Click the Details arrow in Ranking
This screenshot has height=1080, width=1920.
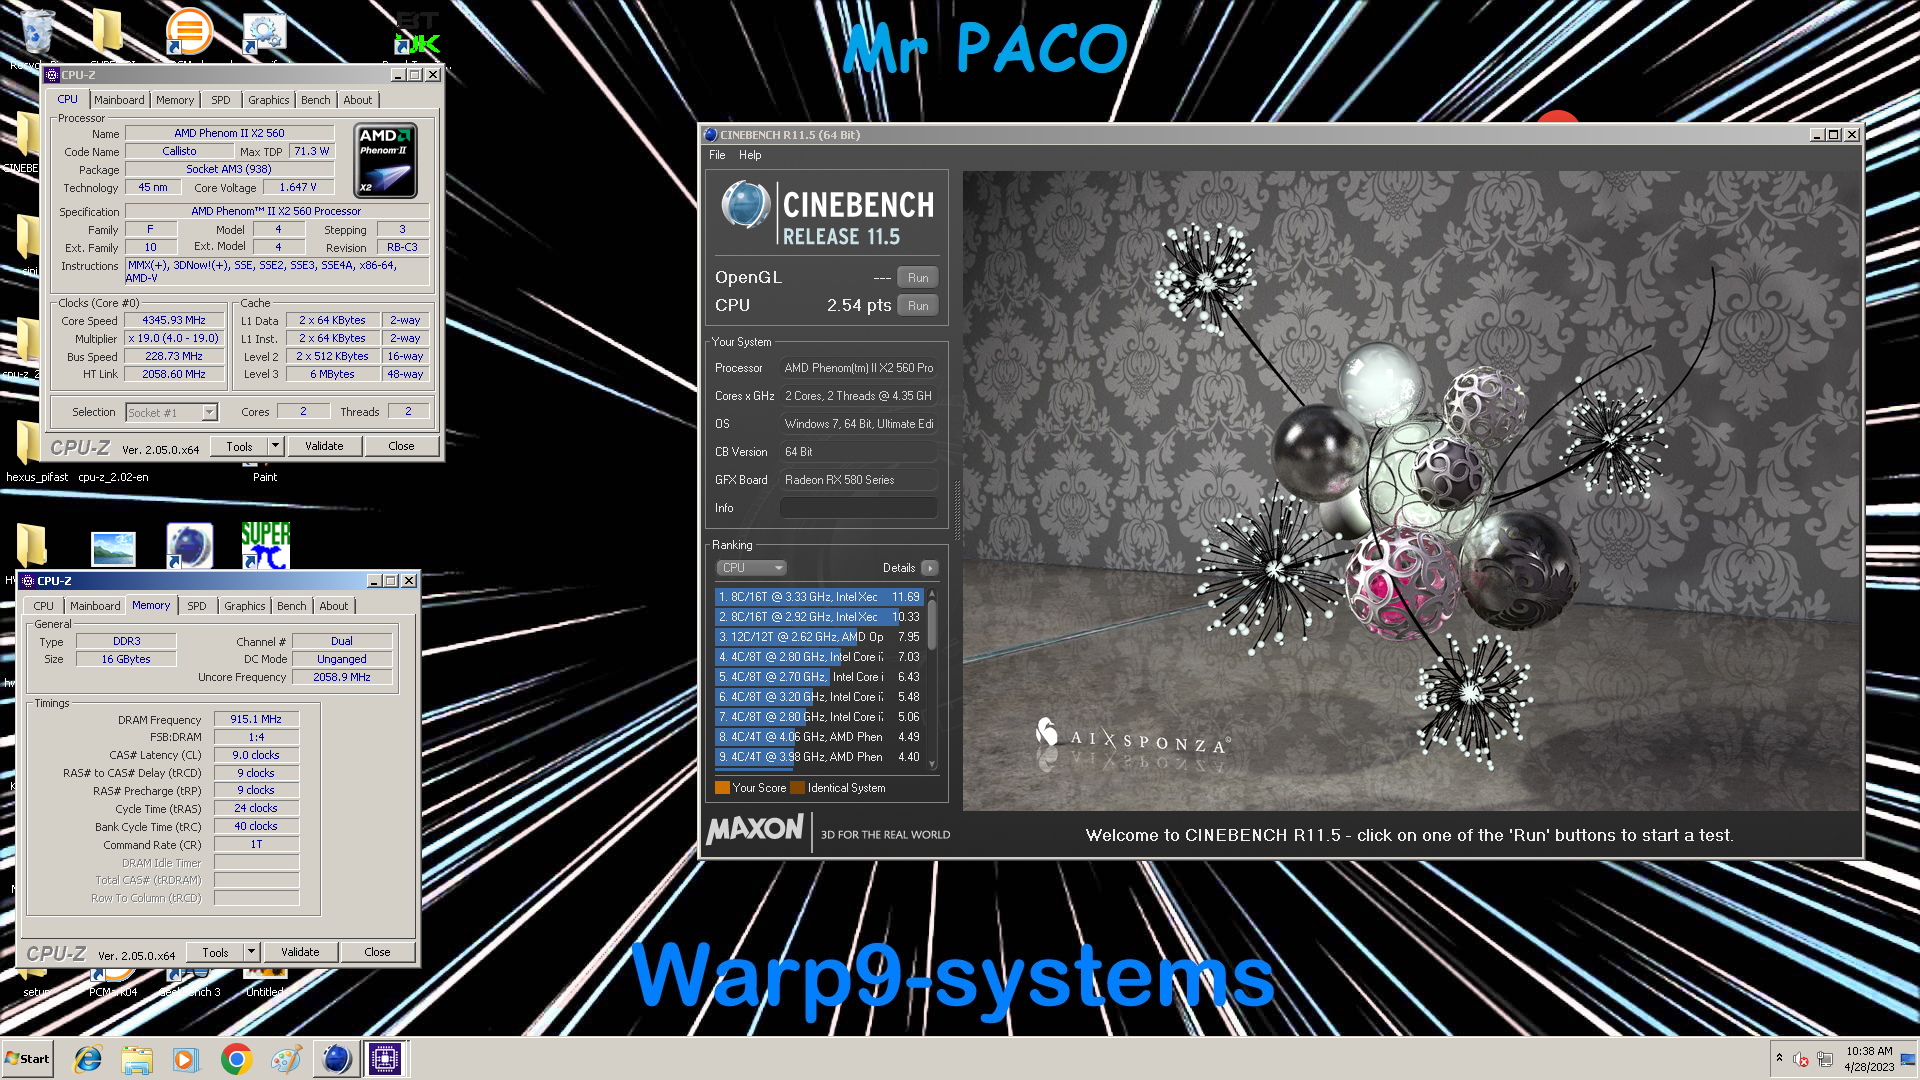(x=929, y=568)
